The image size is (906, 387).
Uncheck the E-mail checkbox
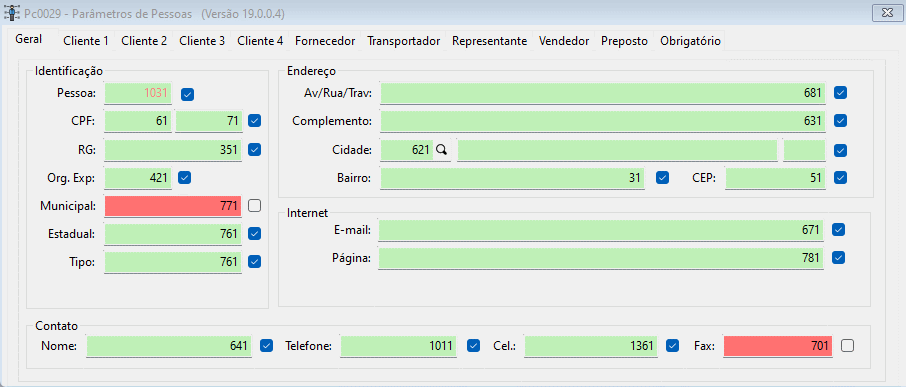[838, 230]
